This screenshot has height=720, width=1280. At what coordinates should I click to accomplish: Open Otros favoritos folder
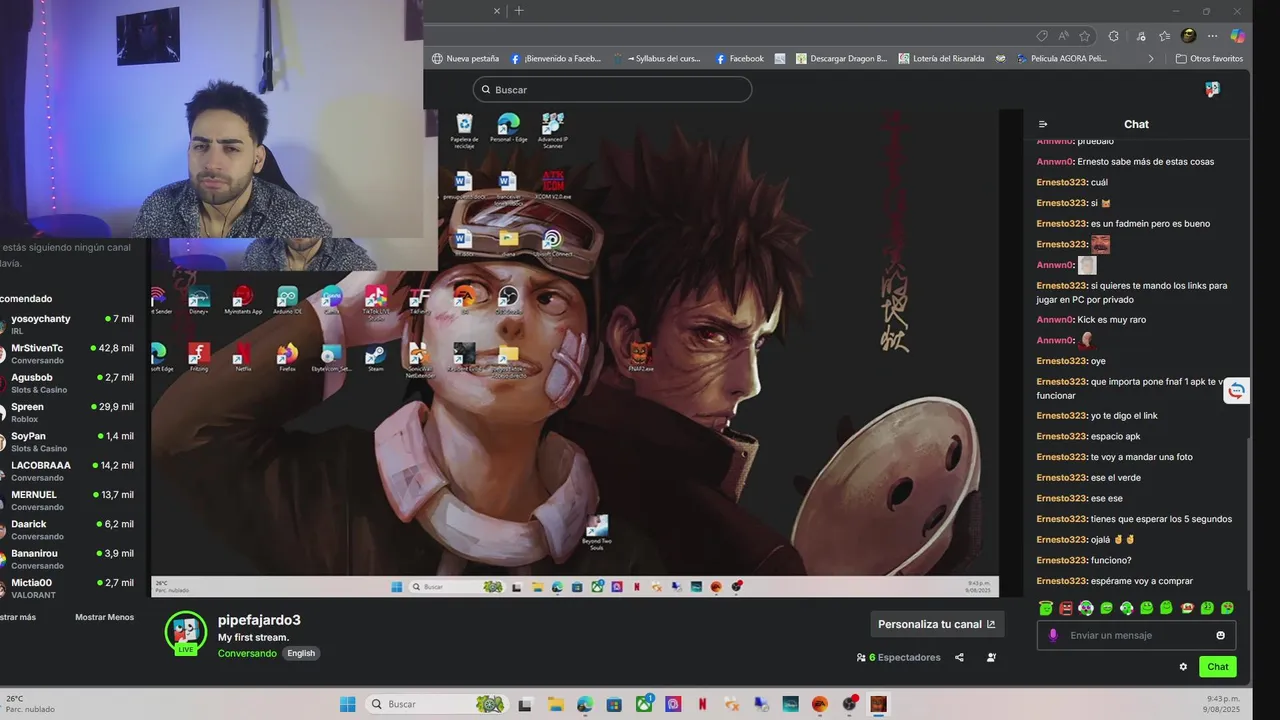1209,59
